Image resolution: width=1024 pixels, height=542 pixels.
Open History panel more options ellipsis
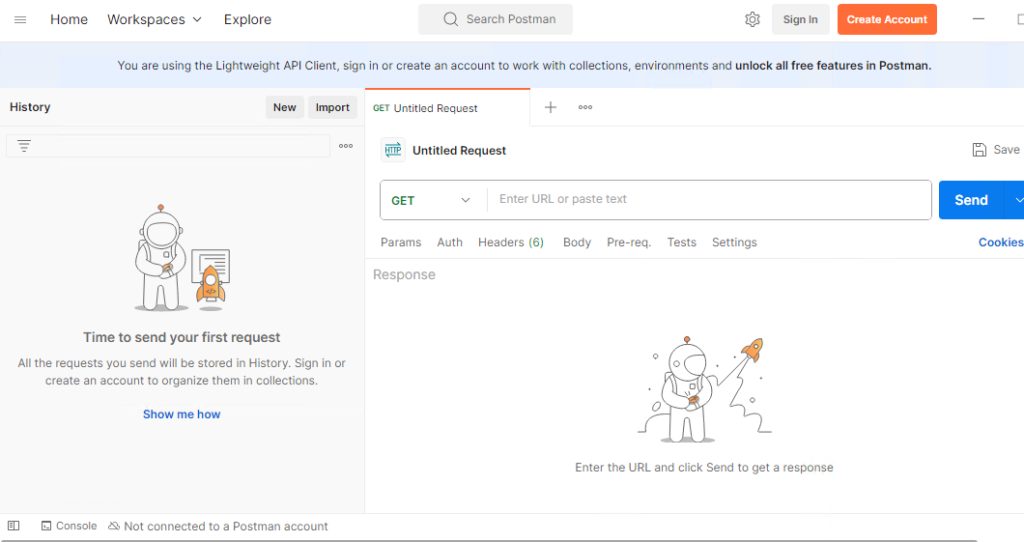346,146
